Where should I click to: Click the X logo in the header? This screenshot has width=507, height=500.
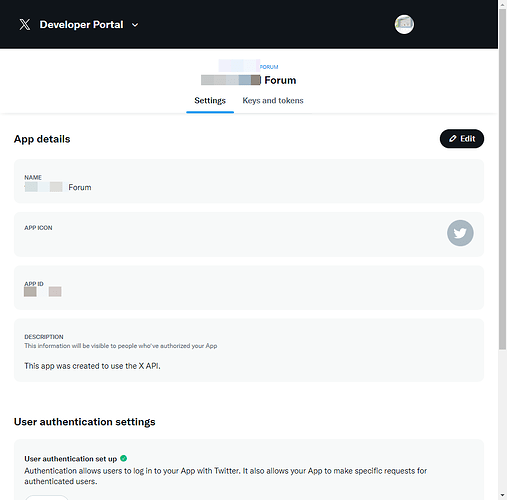click(x=25, y=24)
